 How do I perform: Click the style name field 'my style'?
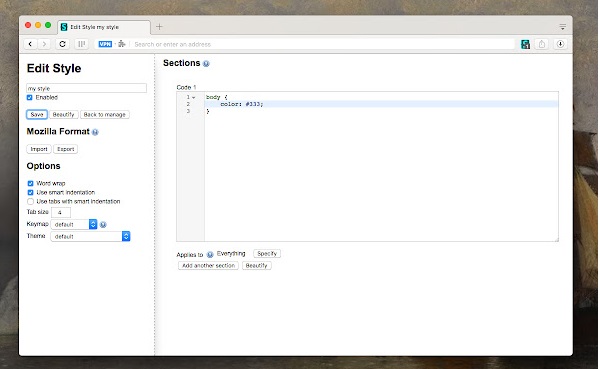tap(86, 88)
